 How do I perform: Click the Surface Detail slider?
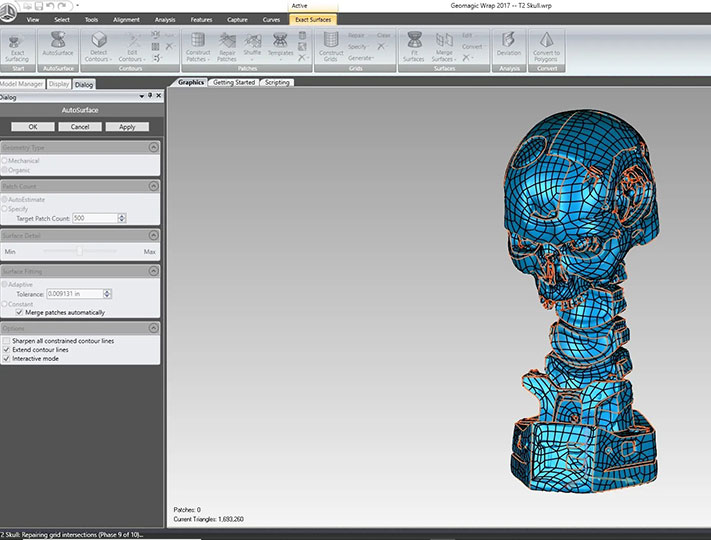coord(80,251)
